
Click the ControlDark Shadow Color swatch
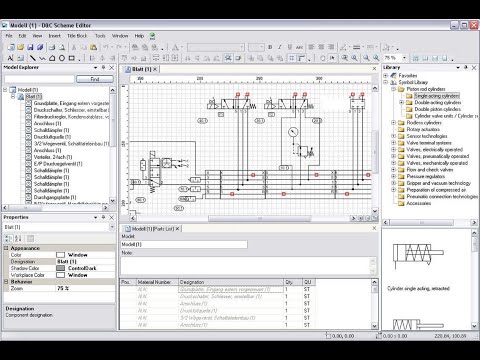[60, 268]
